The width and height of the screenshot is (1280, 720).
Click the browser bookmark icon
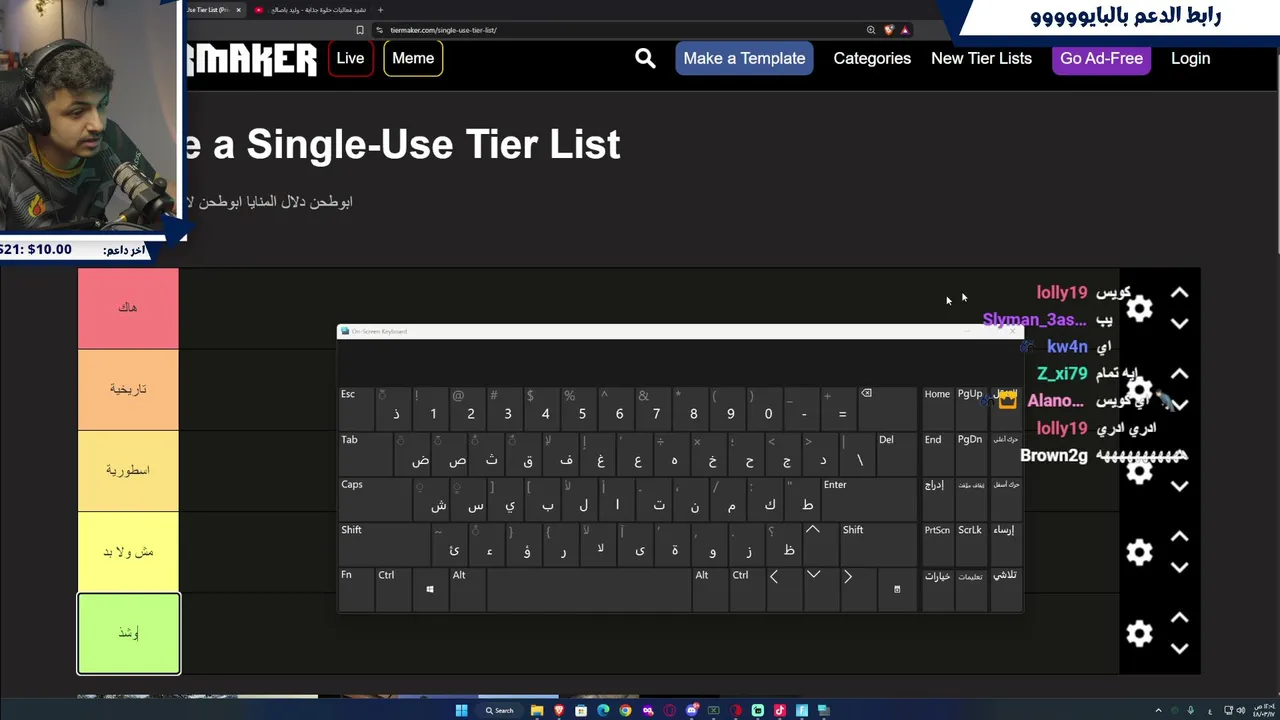coord(360,30)
